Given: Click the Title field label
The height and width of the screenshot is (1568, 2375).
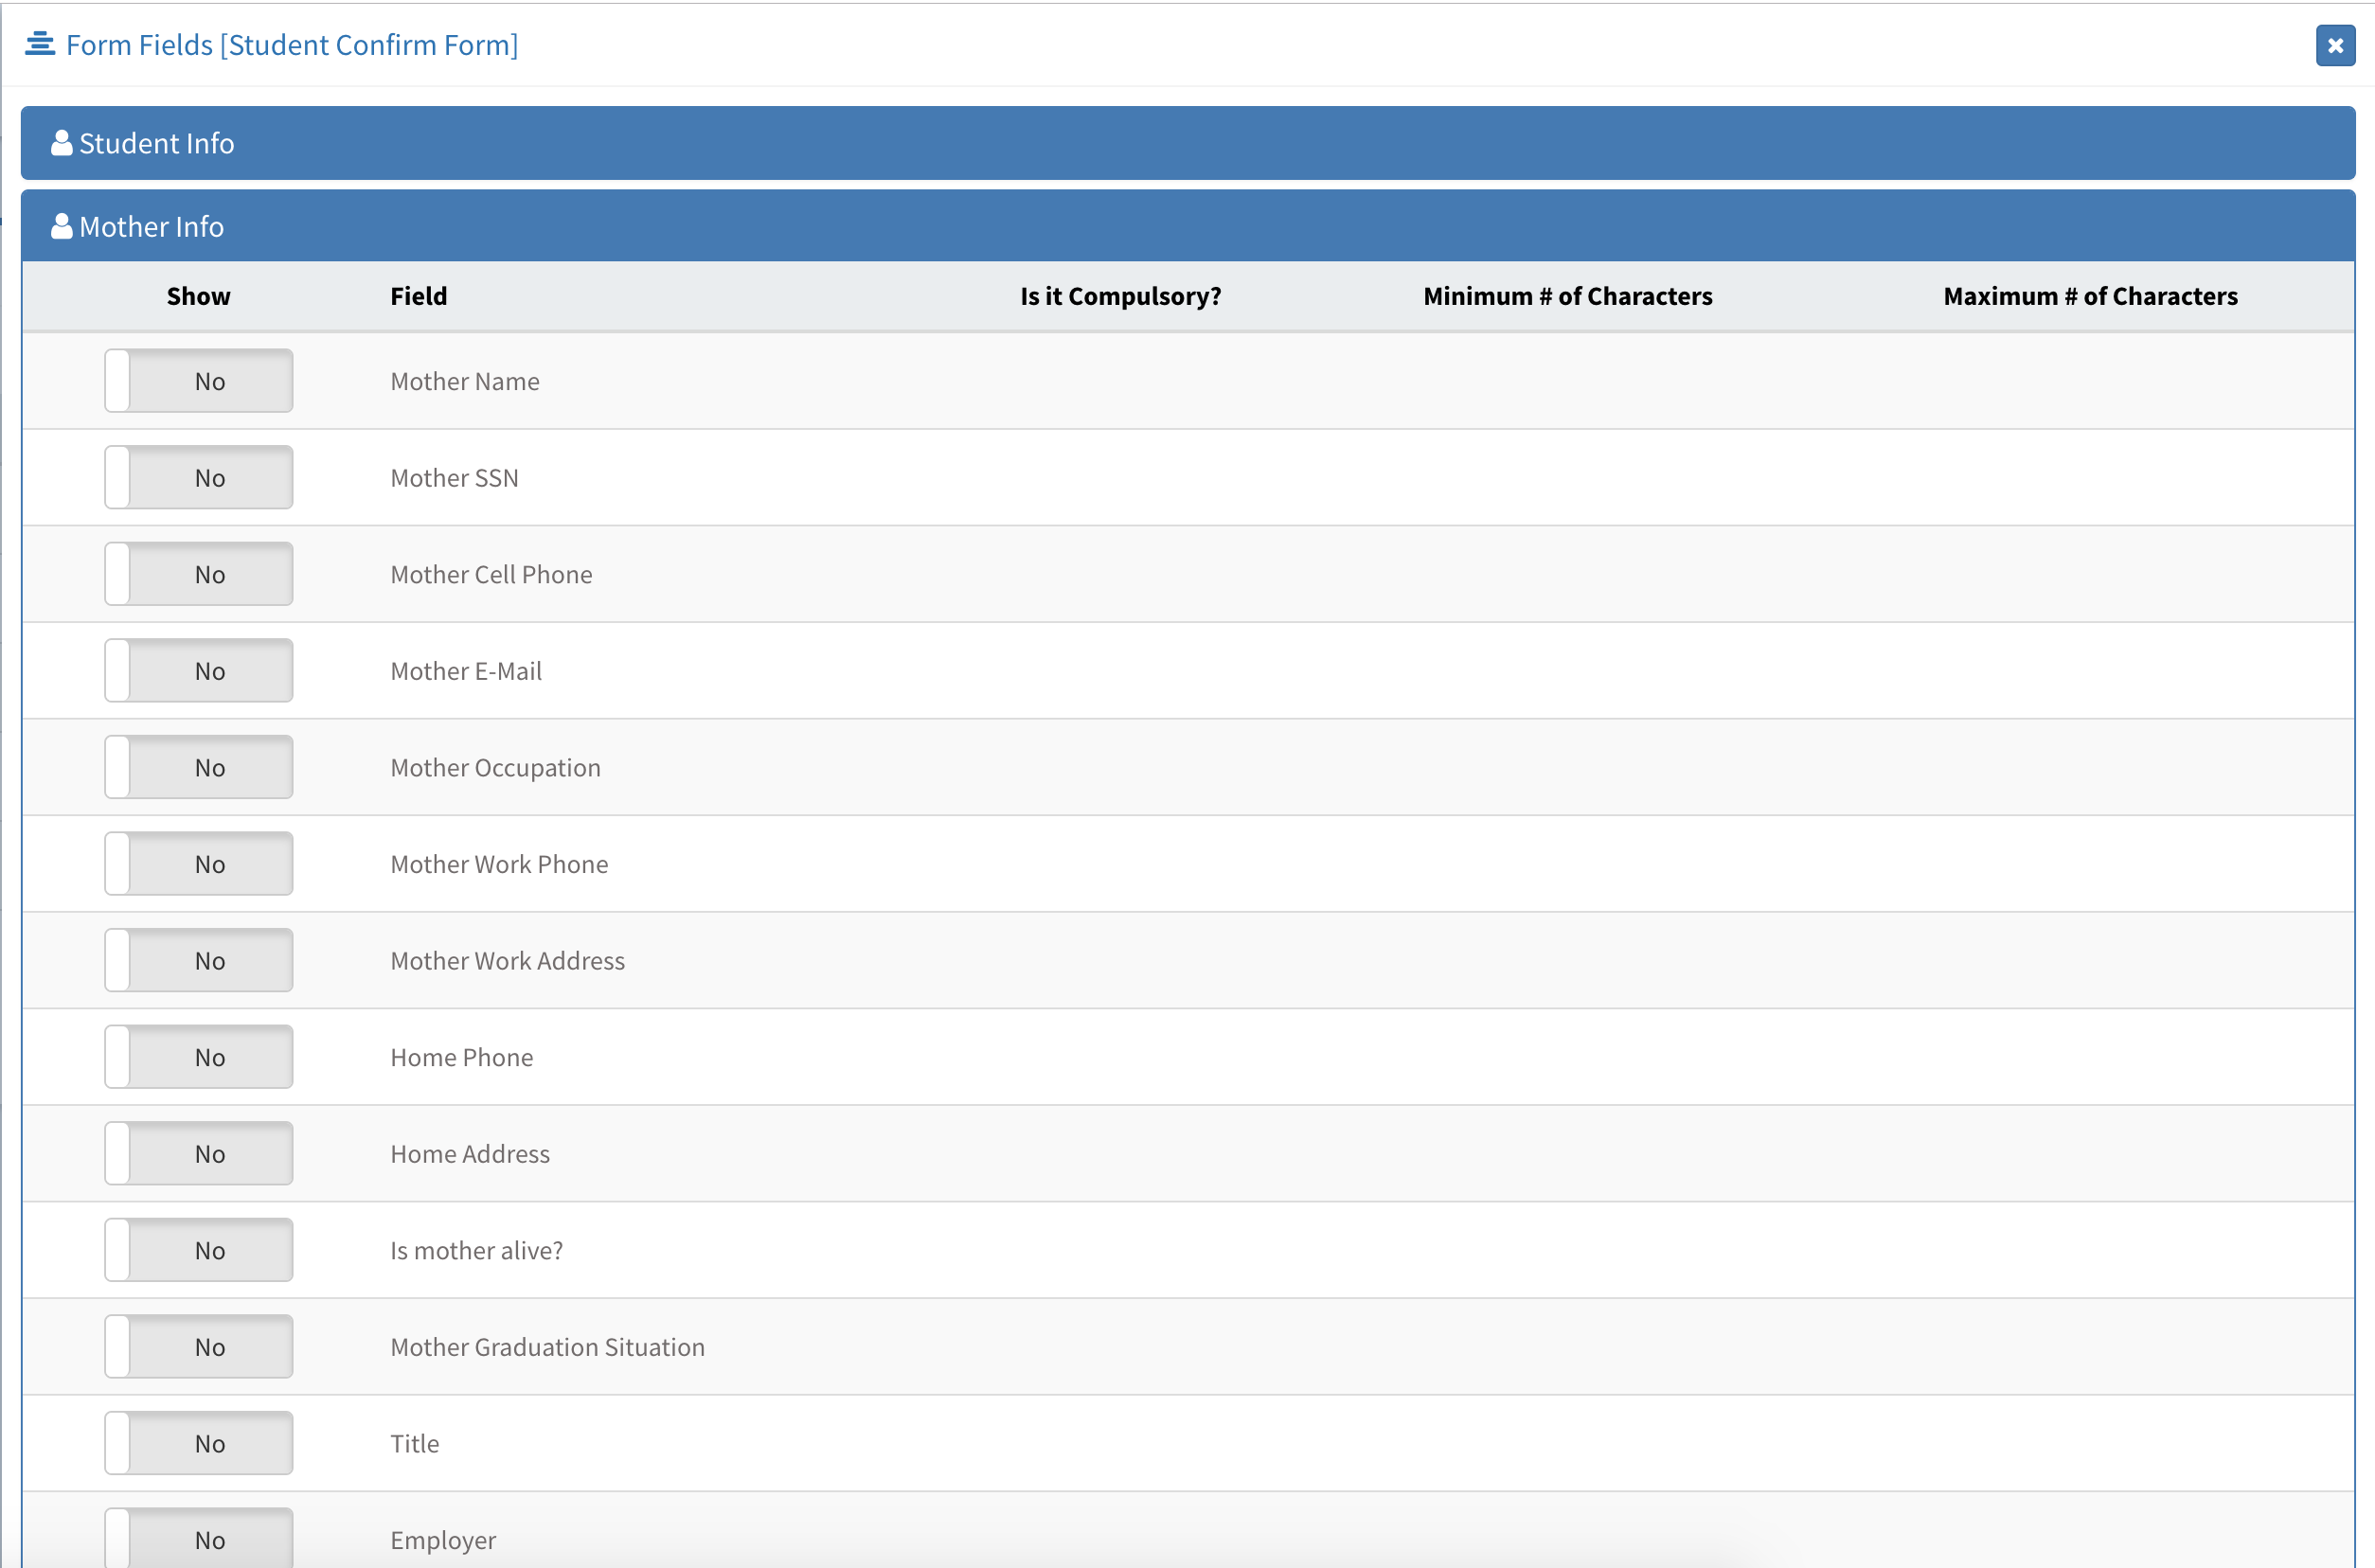Looking at the screenshot, I should click(x=415, y=1443).
